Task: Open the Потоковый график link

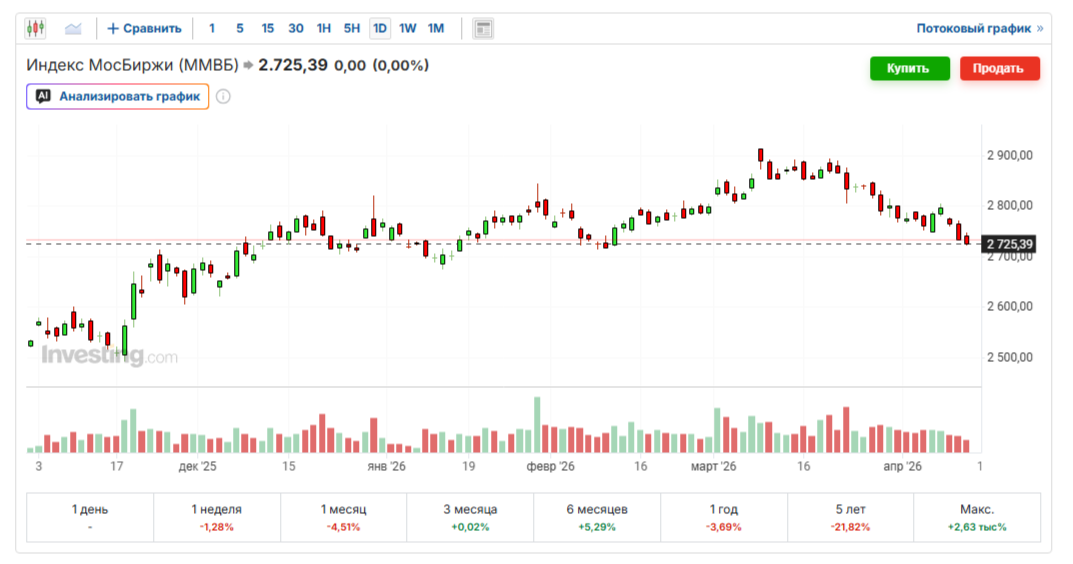Action: pyautogui.click(x=979, y=28)
